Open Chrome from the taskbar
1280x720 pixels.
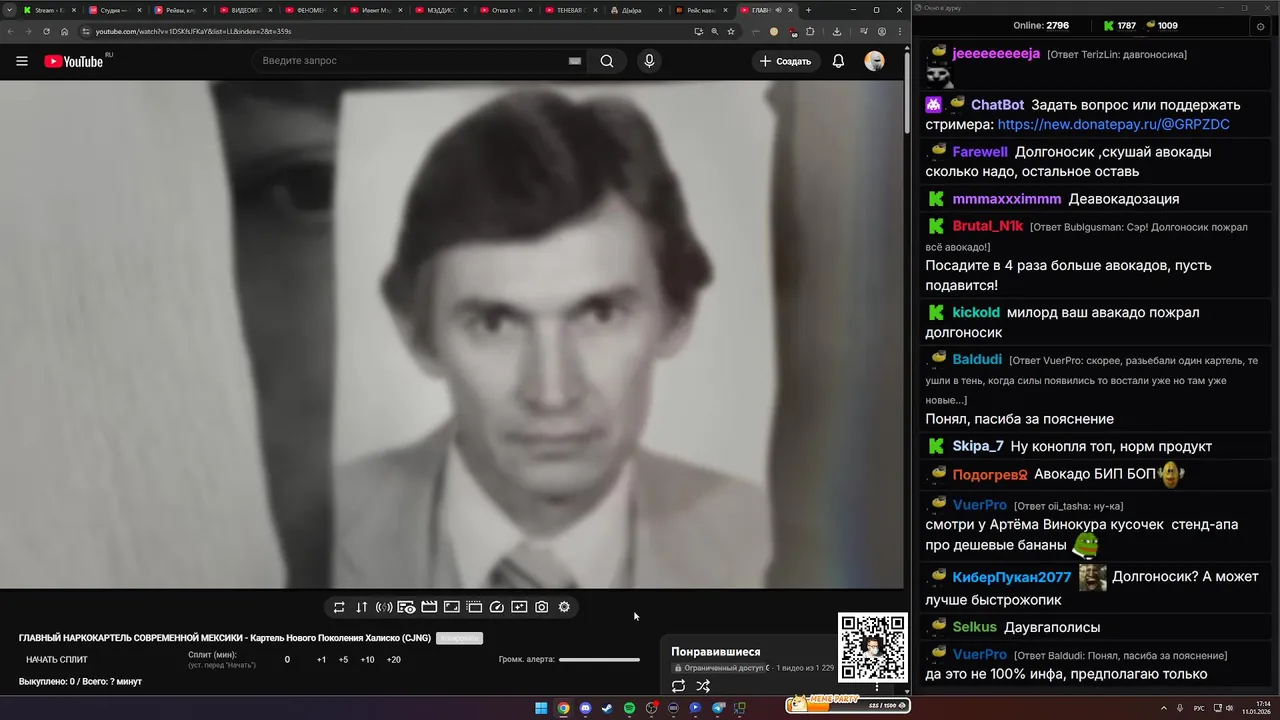(x=563, y=708)
